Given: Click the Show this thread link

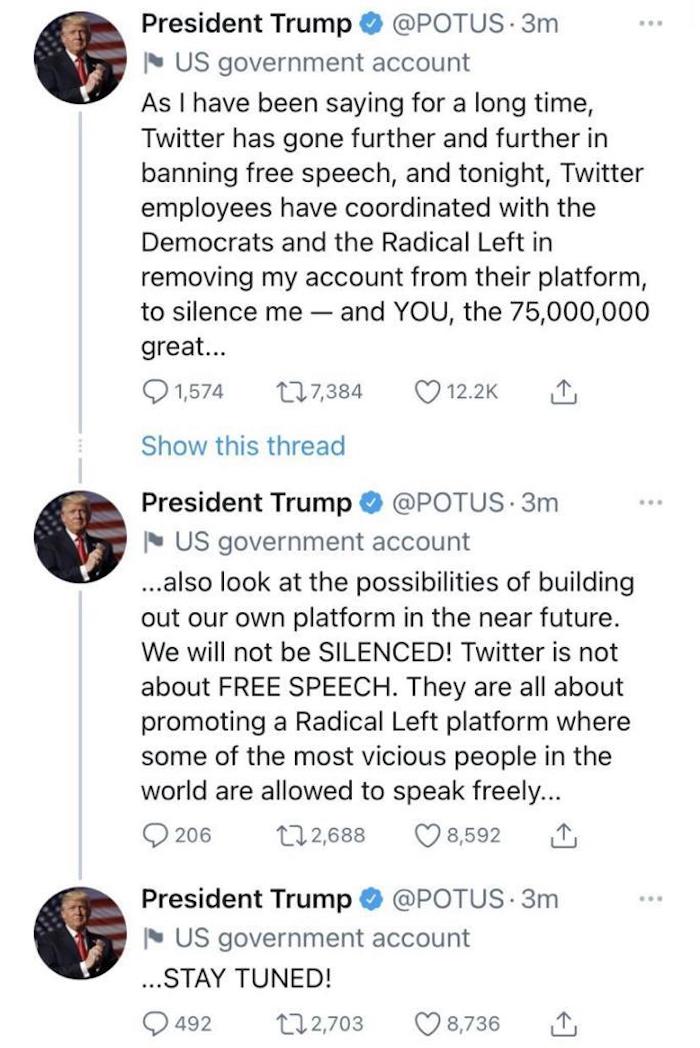Looking at the screenshot, I should click(242, 445).
